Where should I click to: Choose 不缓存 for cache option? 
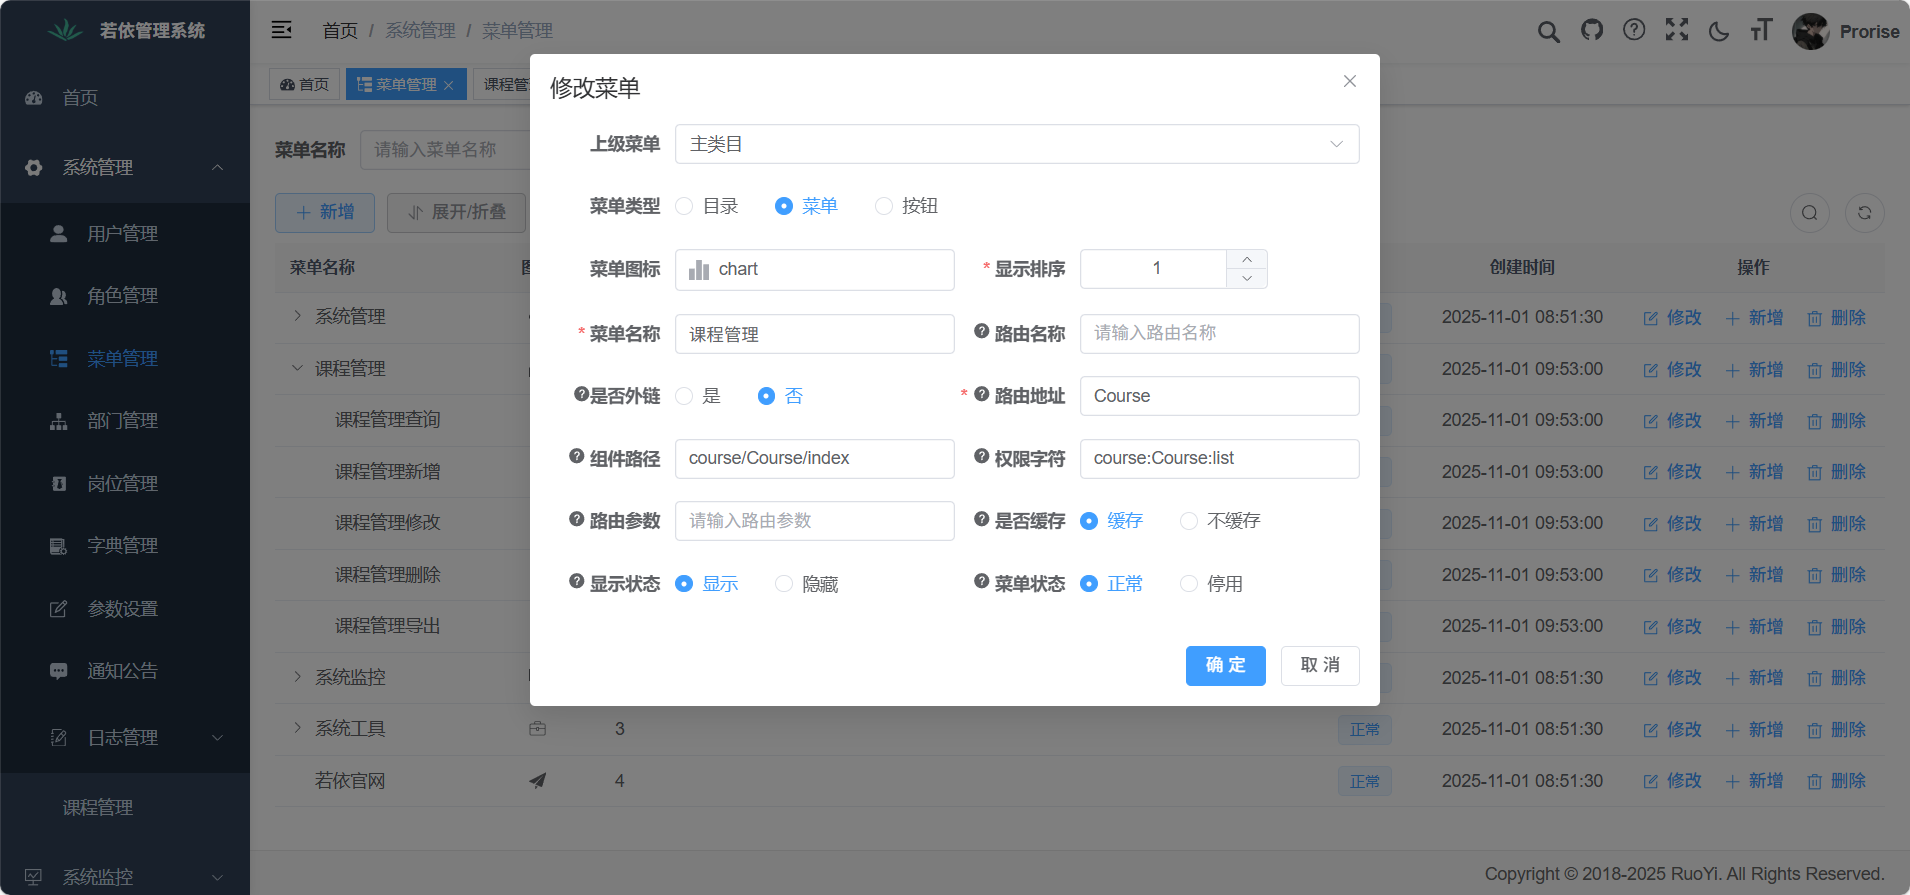click(1189, 521)
